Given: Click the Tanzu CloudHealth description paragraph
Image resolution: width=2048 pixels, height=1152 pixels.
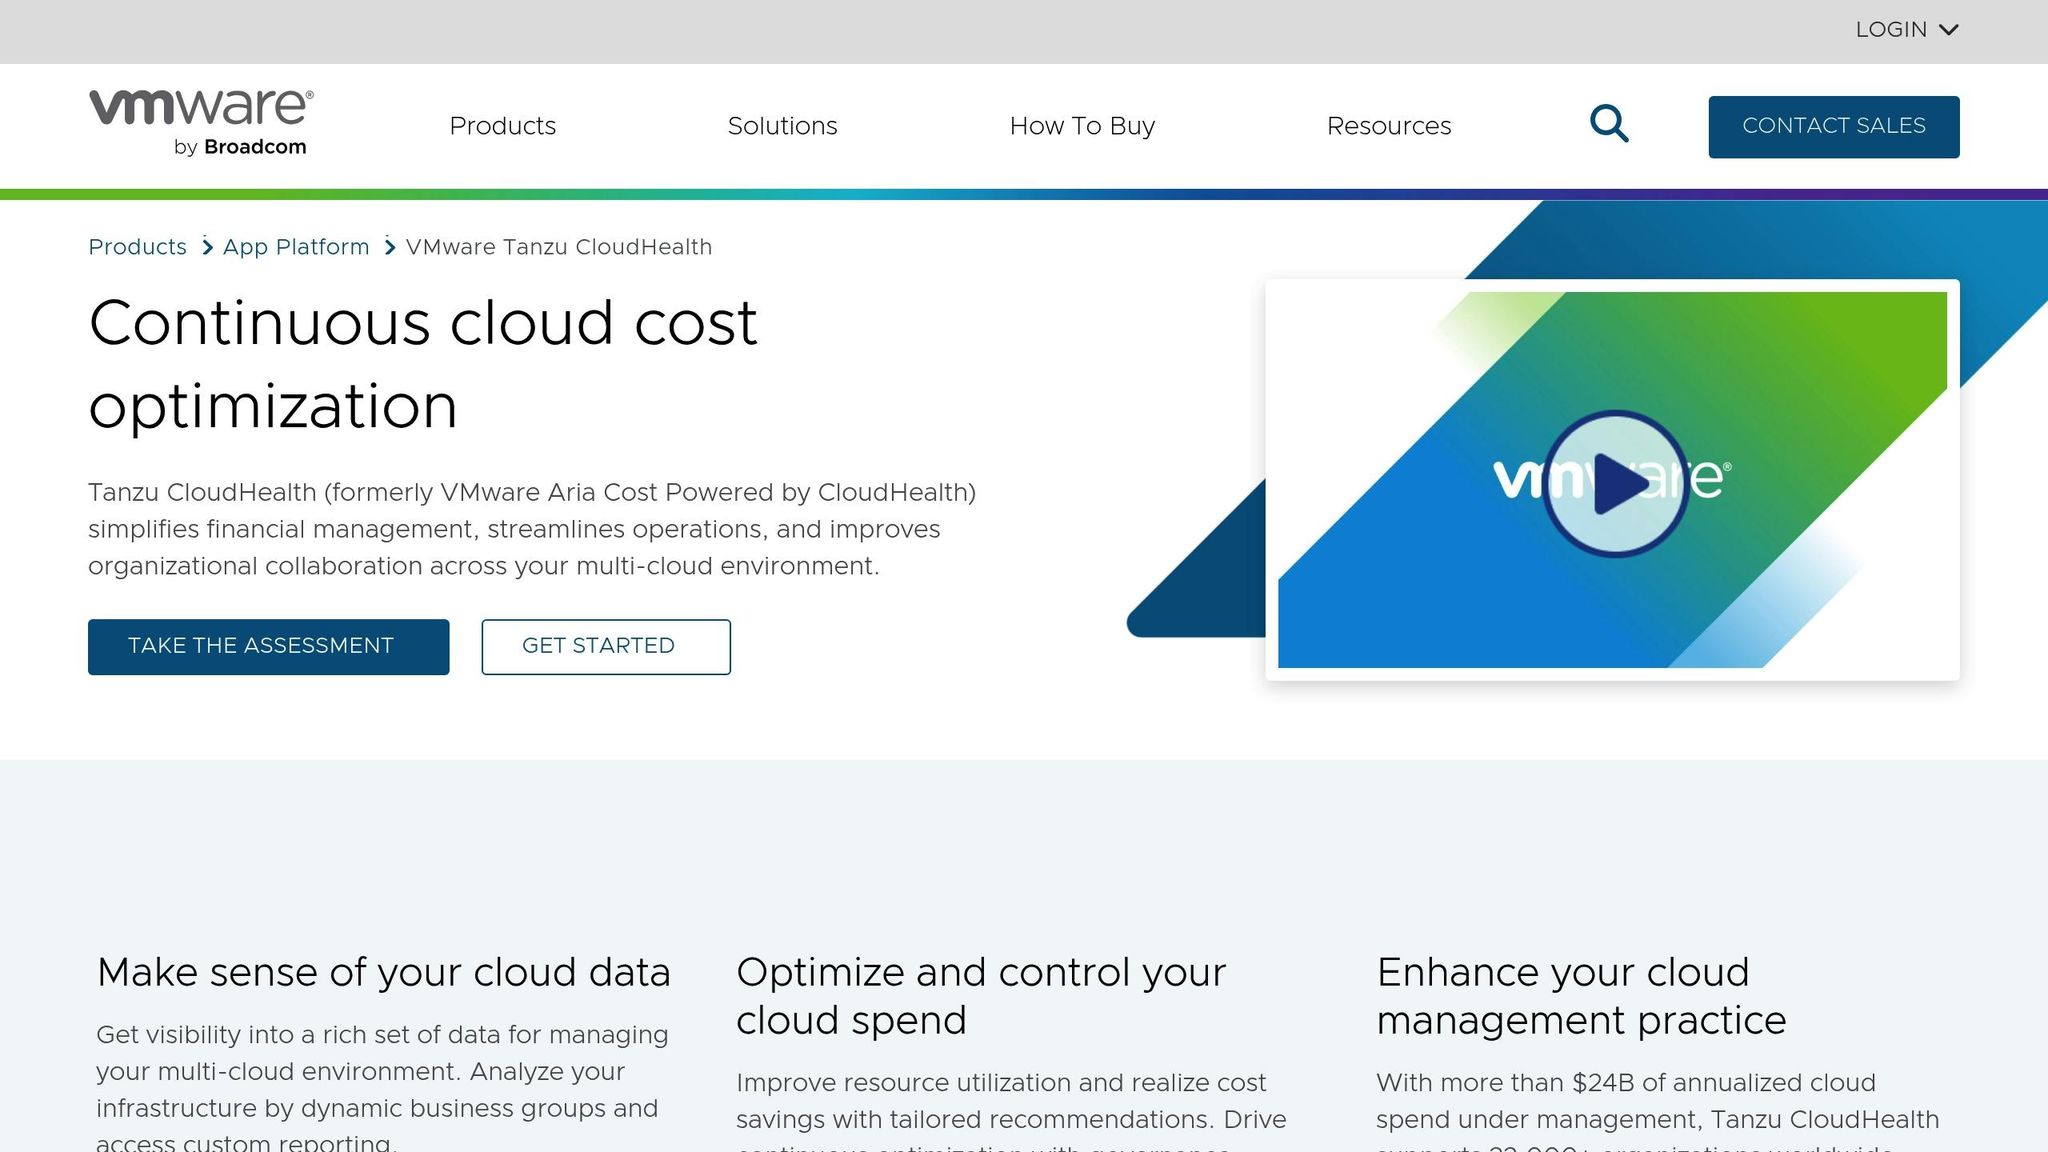Looking at the screenshot, I should pos(532,529).
